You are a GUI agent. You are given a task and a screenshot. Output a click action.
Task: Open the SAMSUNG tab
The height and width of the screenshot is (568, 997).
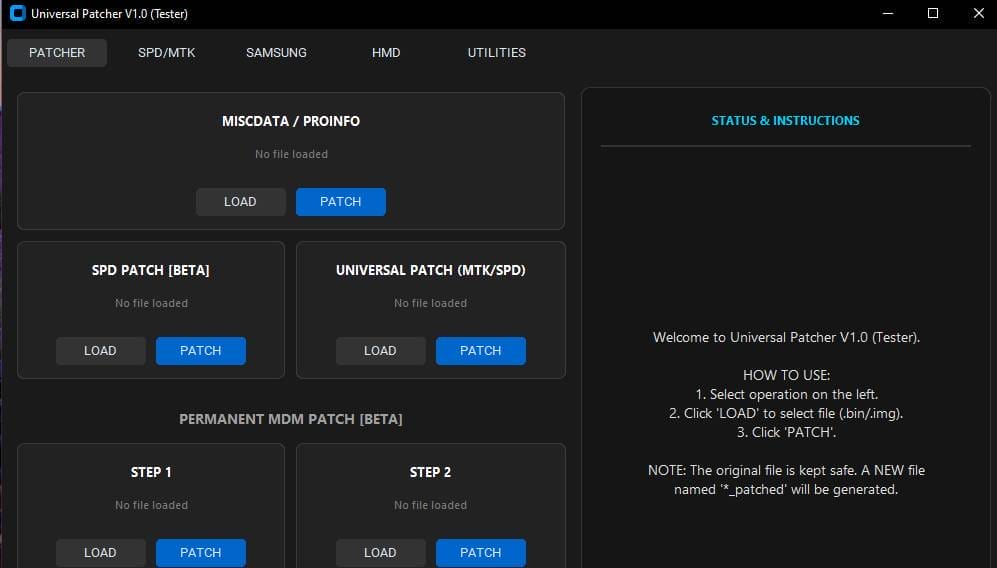click(x=277, y=53)
